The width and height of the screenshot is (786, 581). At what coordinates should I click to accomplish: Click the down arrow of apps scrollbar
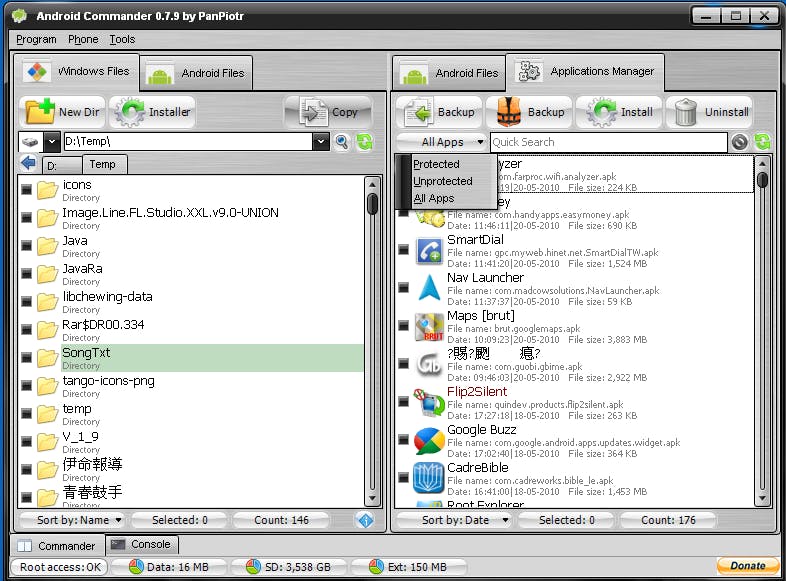pyautogui.click(x=762, y=499)
